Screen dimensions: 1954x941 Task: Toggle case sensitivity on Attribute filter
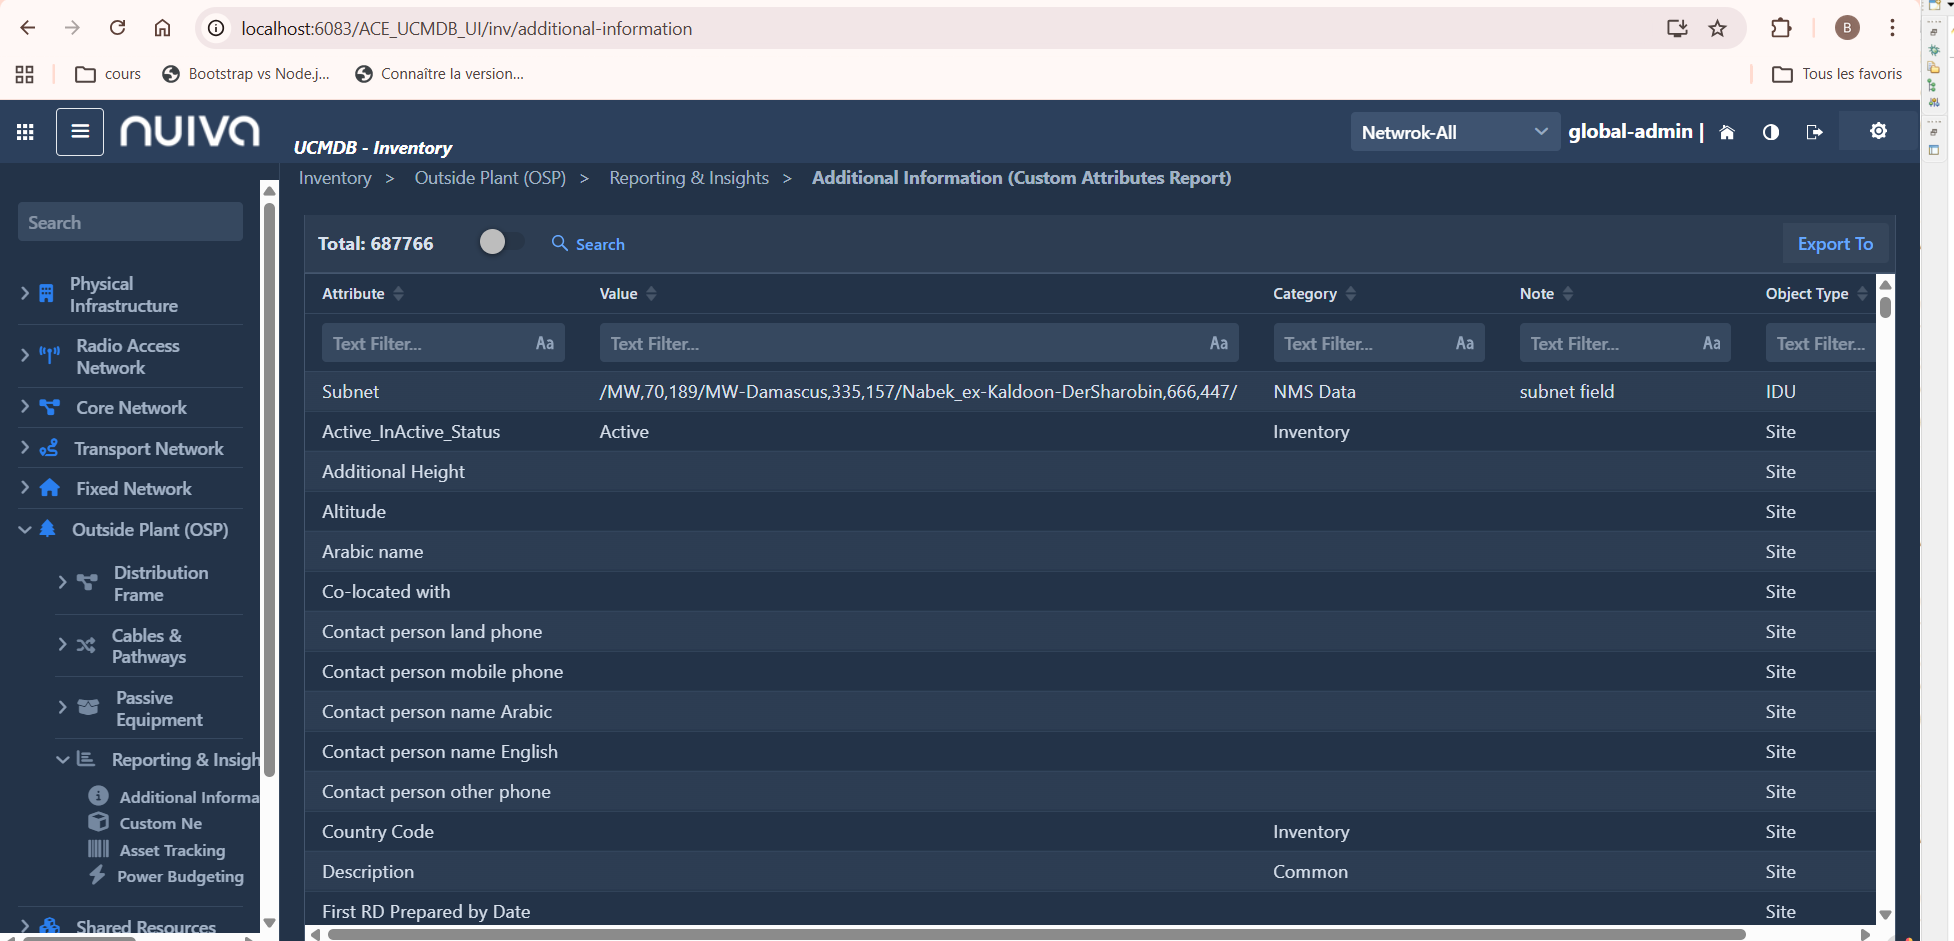click(544, 343)
